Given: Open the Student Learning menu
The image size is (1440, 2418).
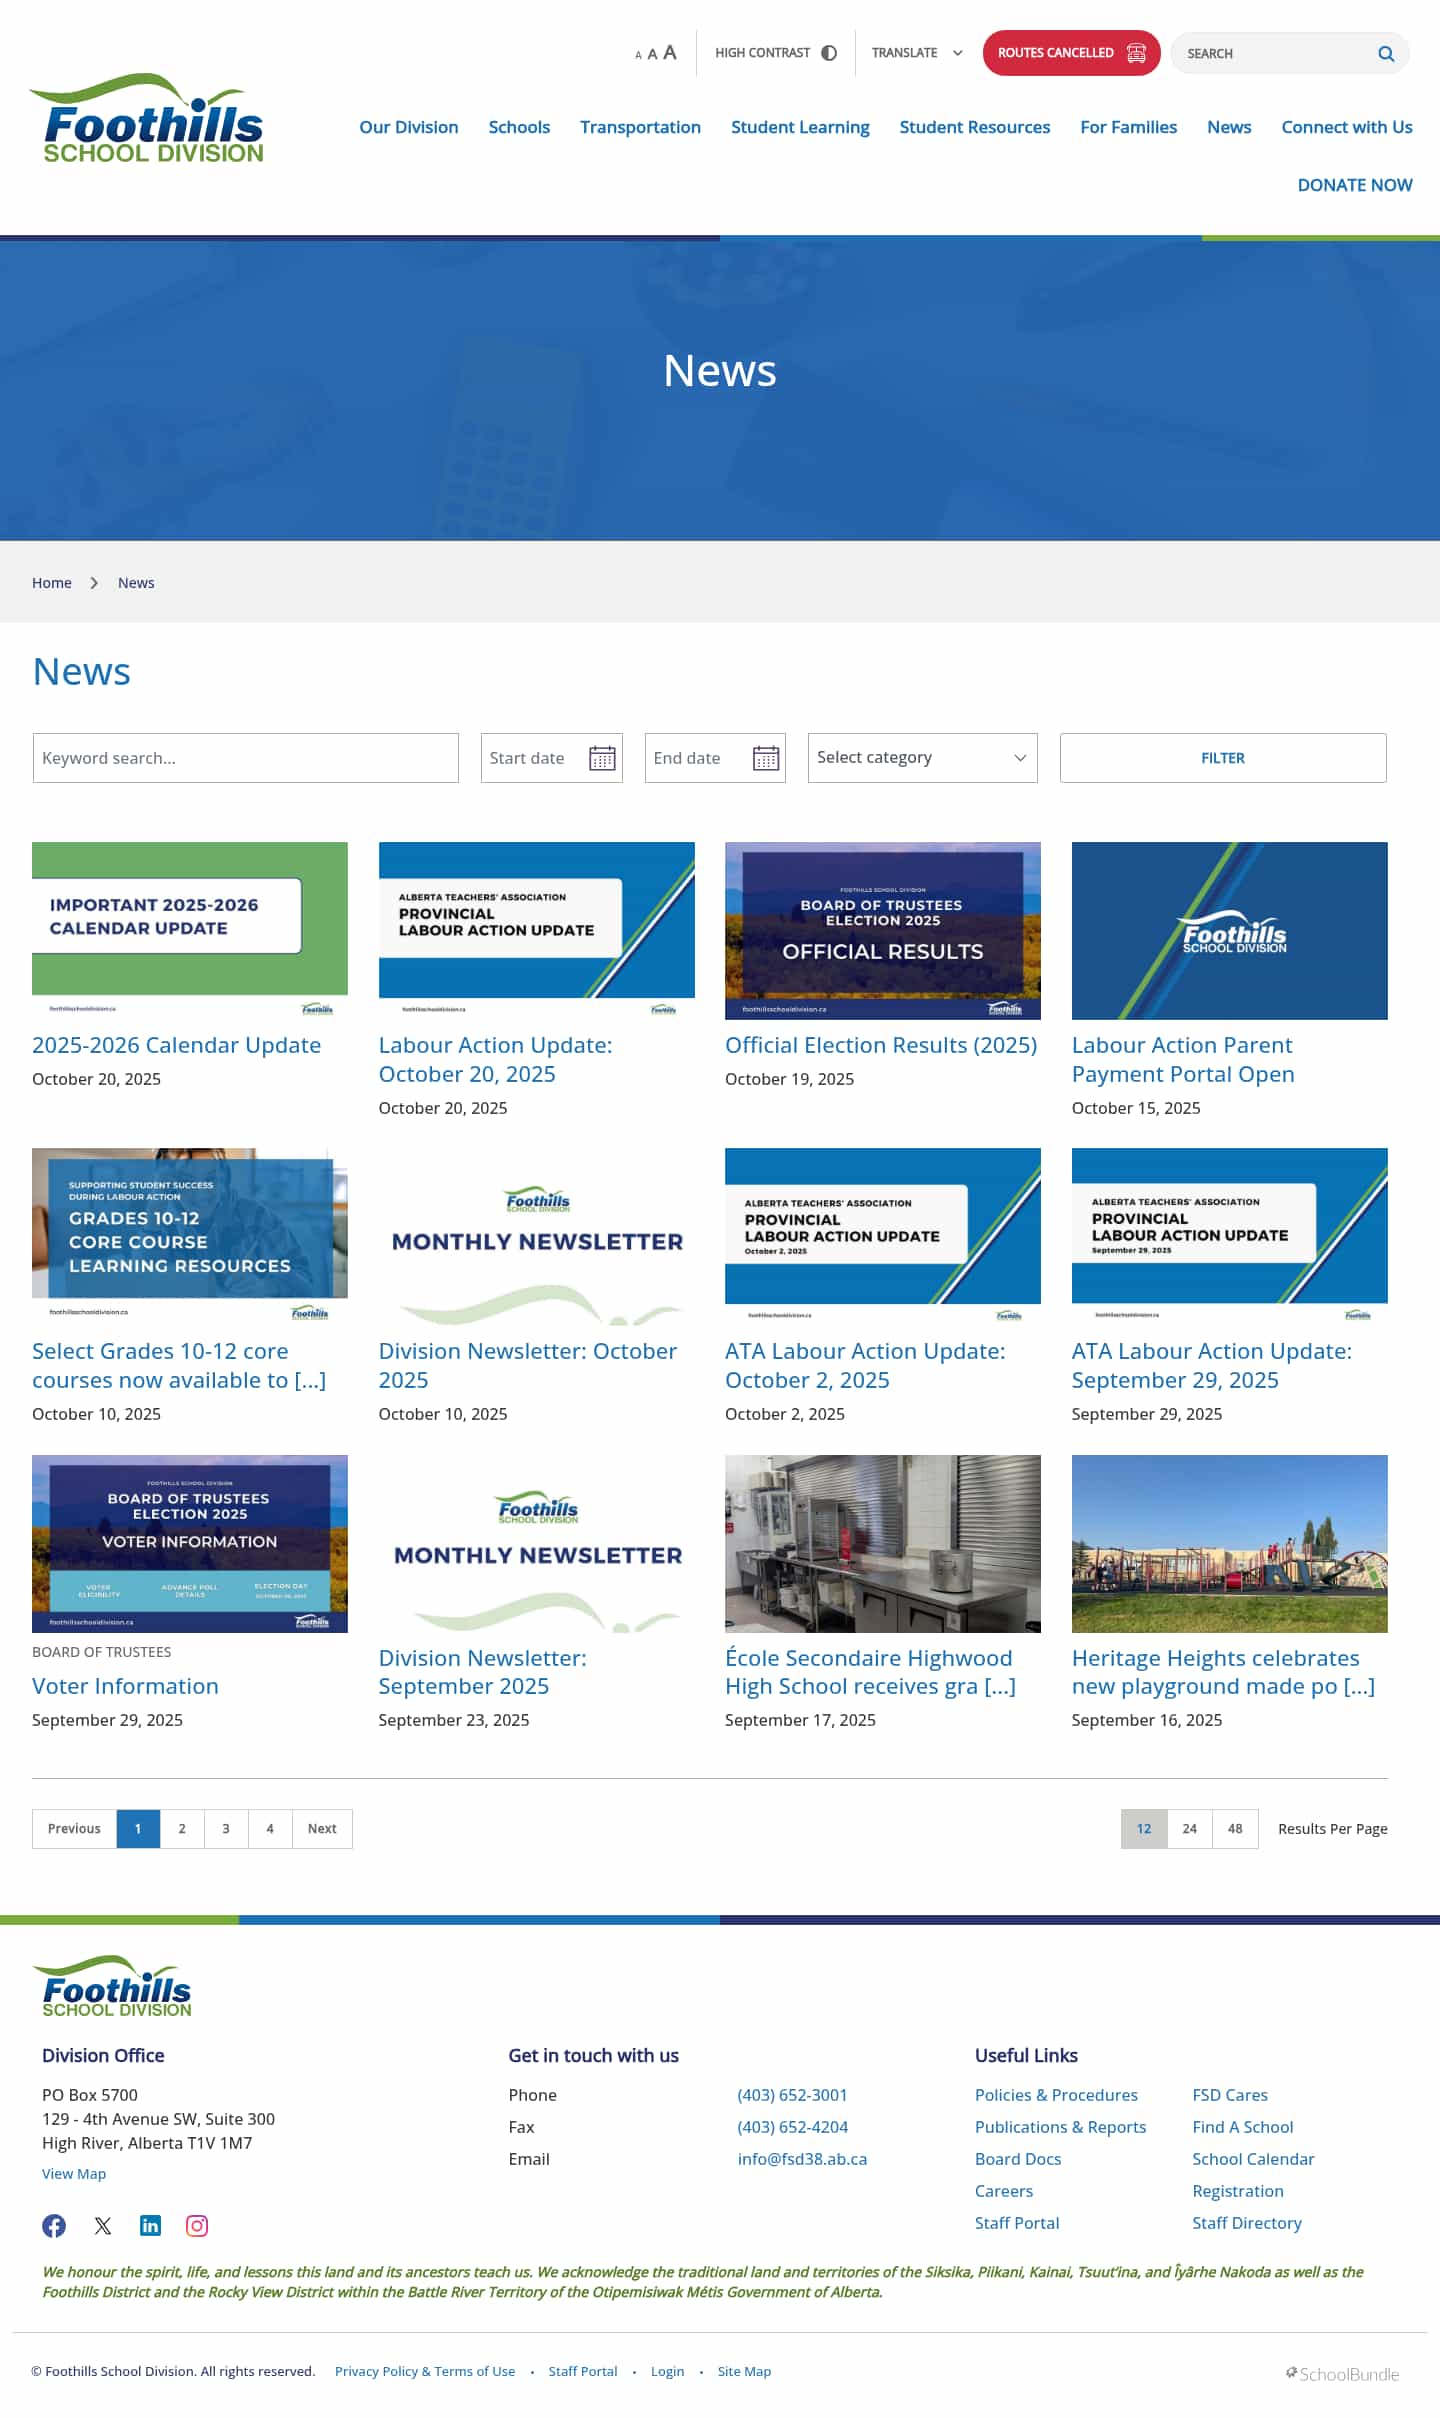Looking at the screenshot, I should (800, 127).
